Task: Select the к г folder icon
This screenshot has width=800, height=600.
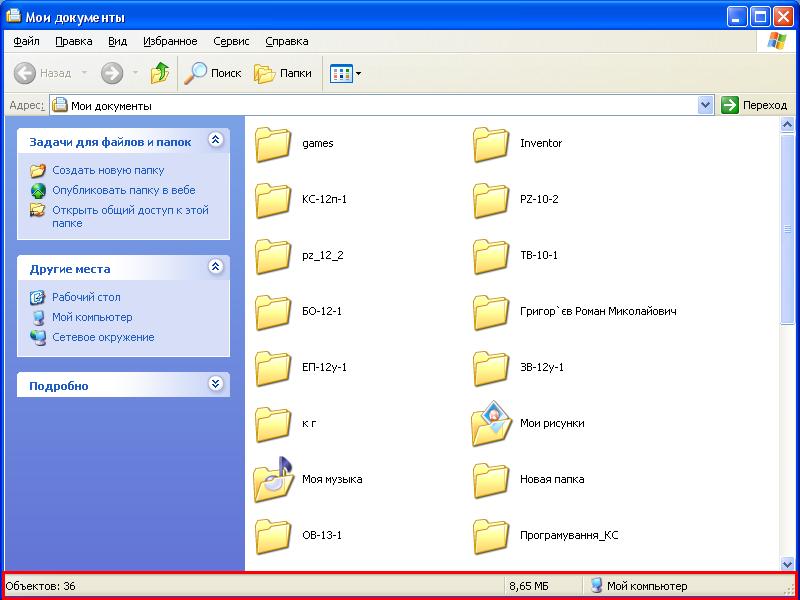Action: coord(273,424)
